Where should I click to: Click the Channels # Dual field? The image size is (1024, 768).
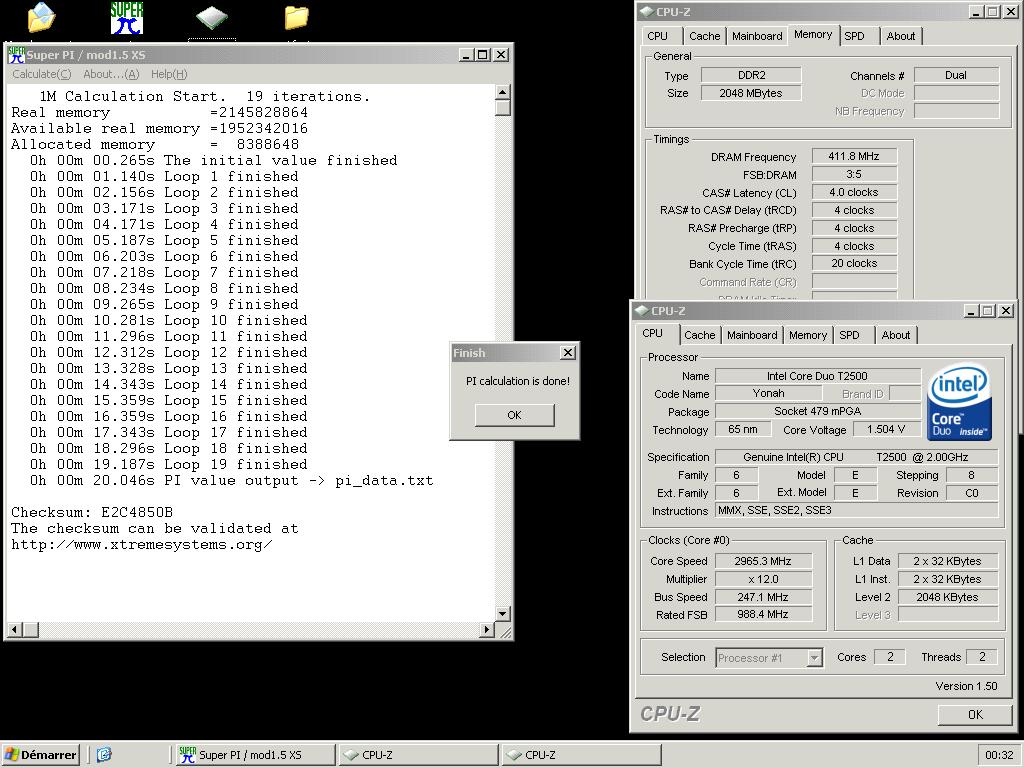click(956, 75)
